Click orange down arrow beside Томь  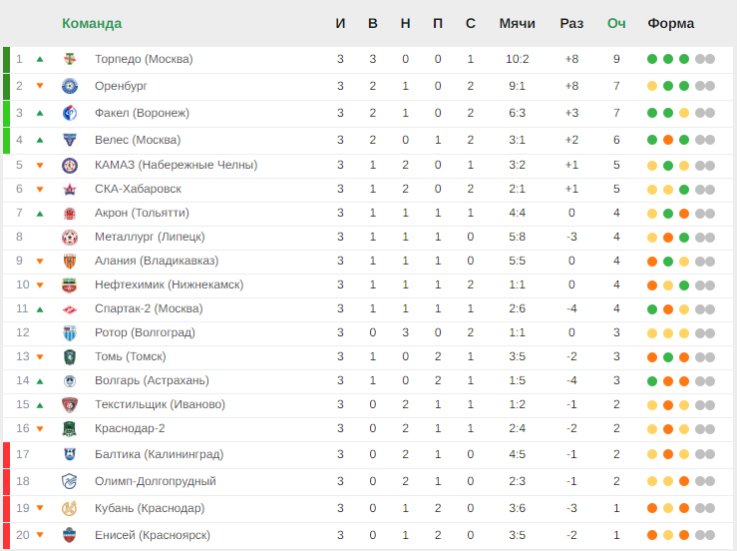pos(40,357)
